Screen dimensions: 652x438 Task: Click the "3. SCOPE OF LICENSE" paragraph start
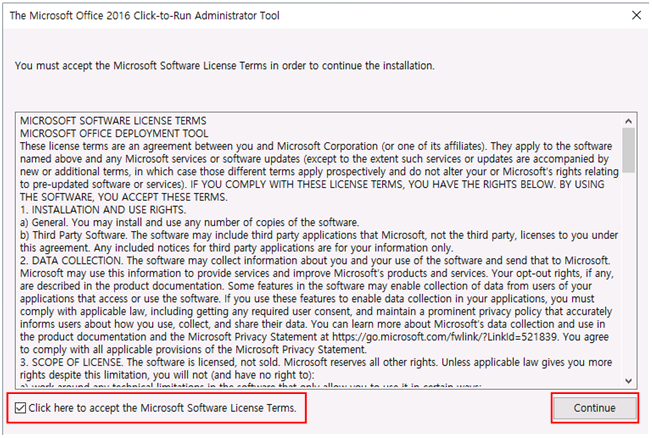[x=71, y=362]
